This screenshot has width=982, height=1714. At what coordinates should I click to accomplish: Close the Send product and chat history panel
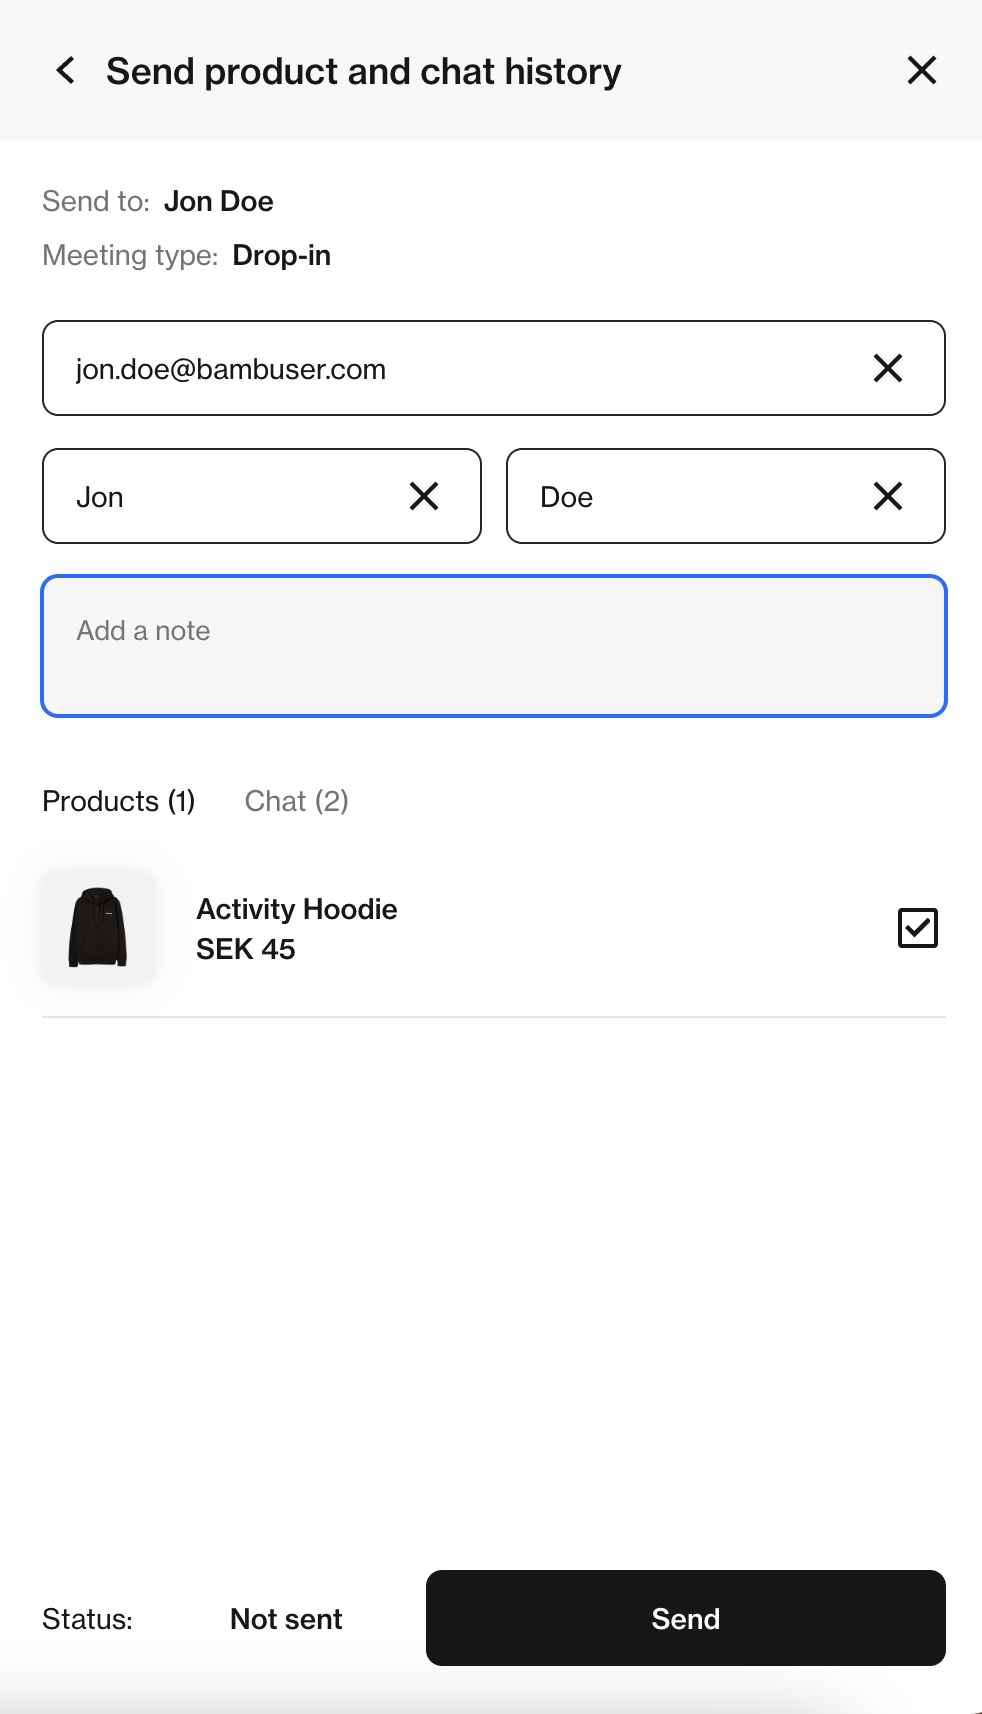921,70
